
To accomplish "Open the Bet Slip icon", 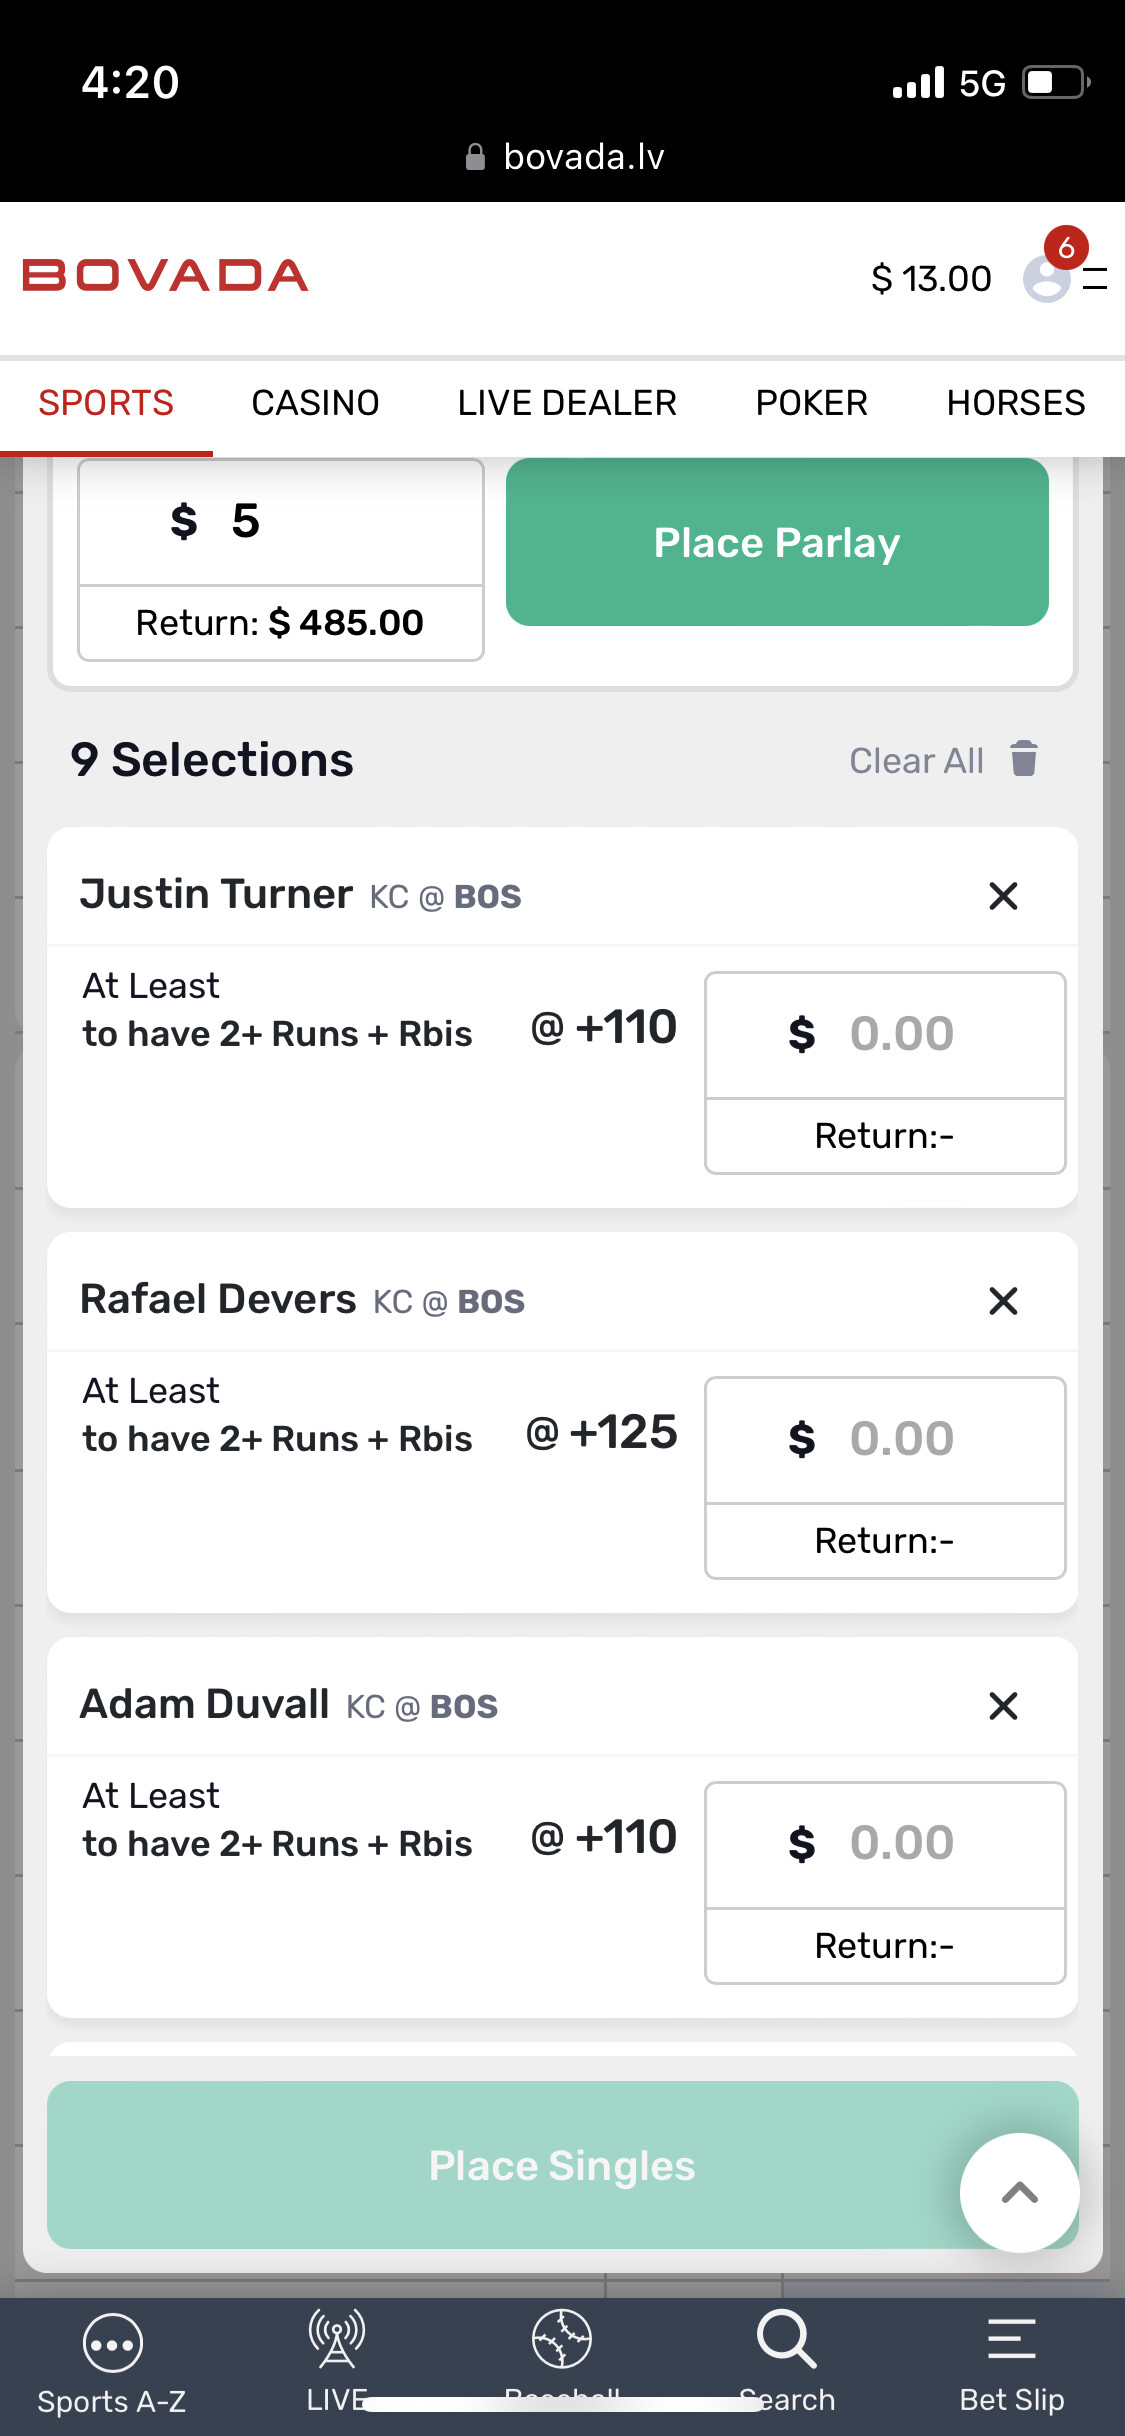I will [1011, 2340].
